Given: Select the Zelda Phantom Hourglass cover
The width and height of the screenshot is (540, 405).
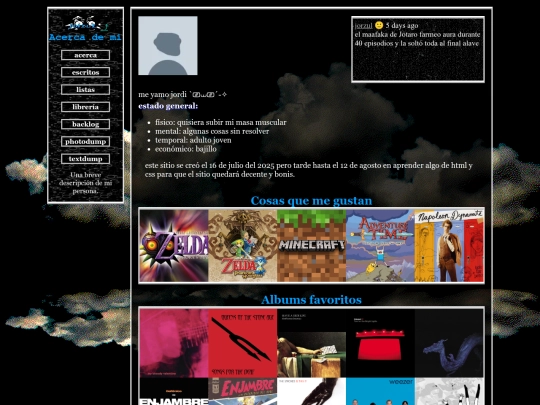Looking at the screenshot, I should pos(242,246).
